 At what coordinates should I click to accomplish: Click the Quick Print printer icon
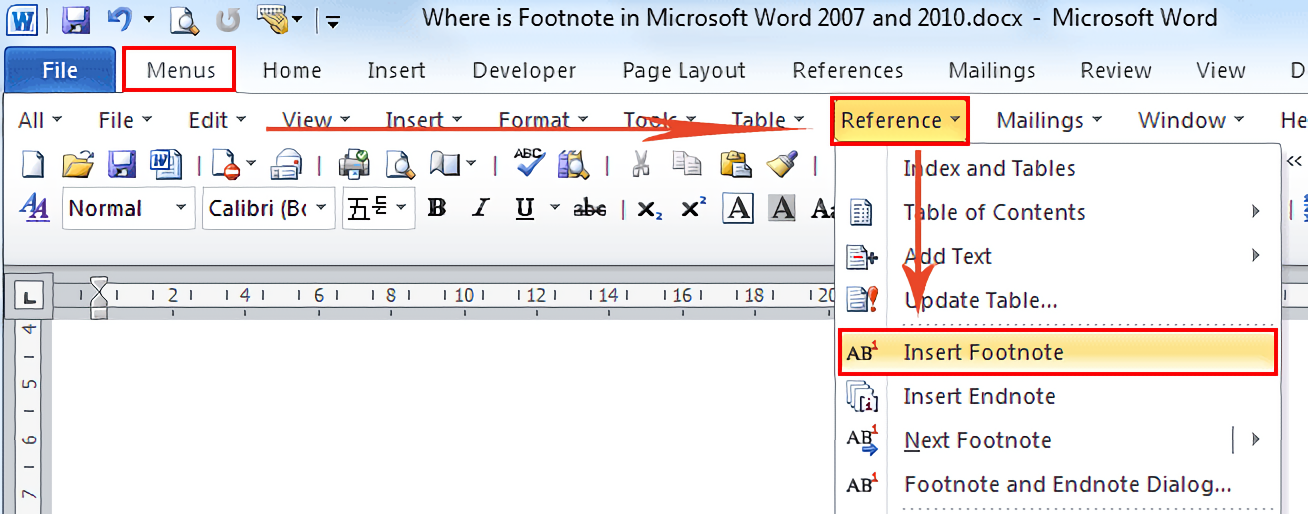(353, 164)
